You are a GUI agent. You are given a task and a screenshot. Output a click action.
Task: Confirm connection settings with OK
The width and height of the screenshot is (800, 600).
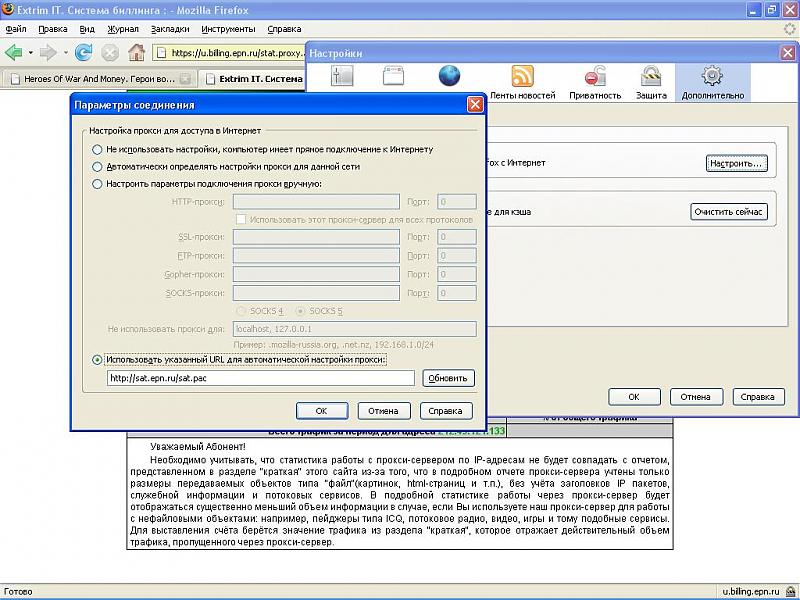pos(322,411)
